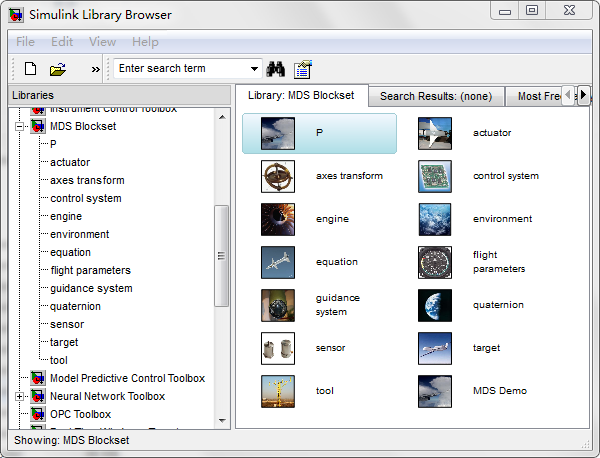Click the libraries scrollbar up arrow
Viewport: 600px width, 458px height.
222,117
